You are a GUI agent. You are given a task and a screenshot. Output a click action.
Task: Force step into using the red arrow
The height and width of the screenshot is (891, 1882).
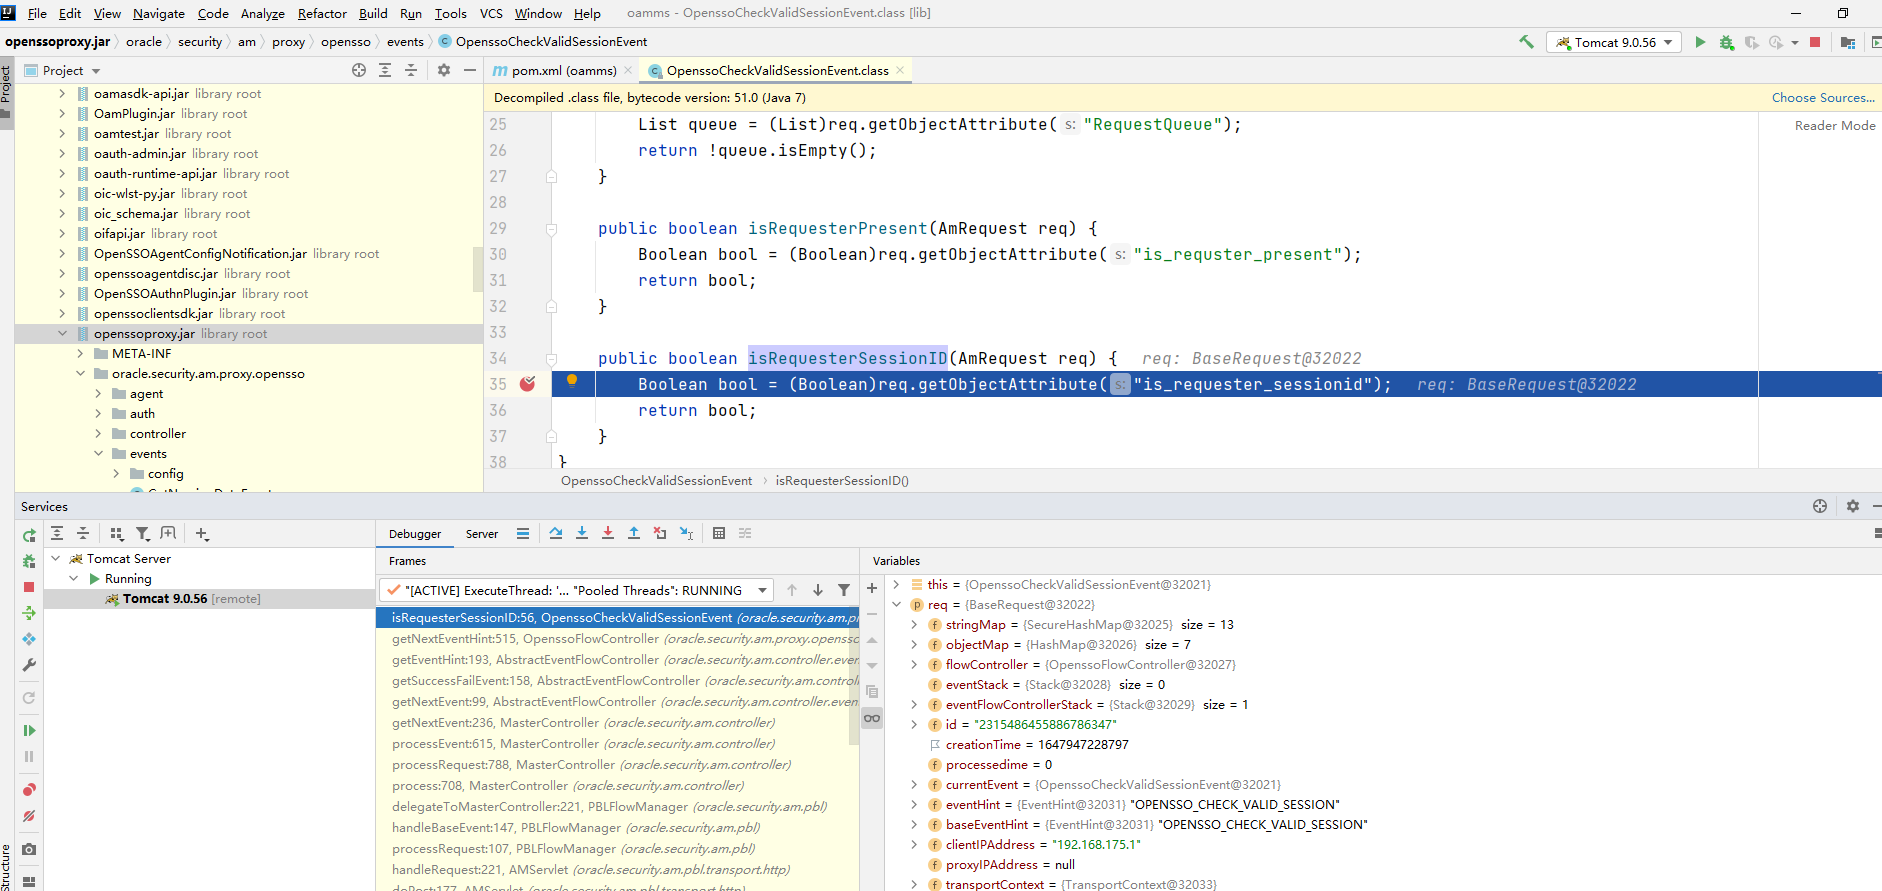click(608, 534)
